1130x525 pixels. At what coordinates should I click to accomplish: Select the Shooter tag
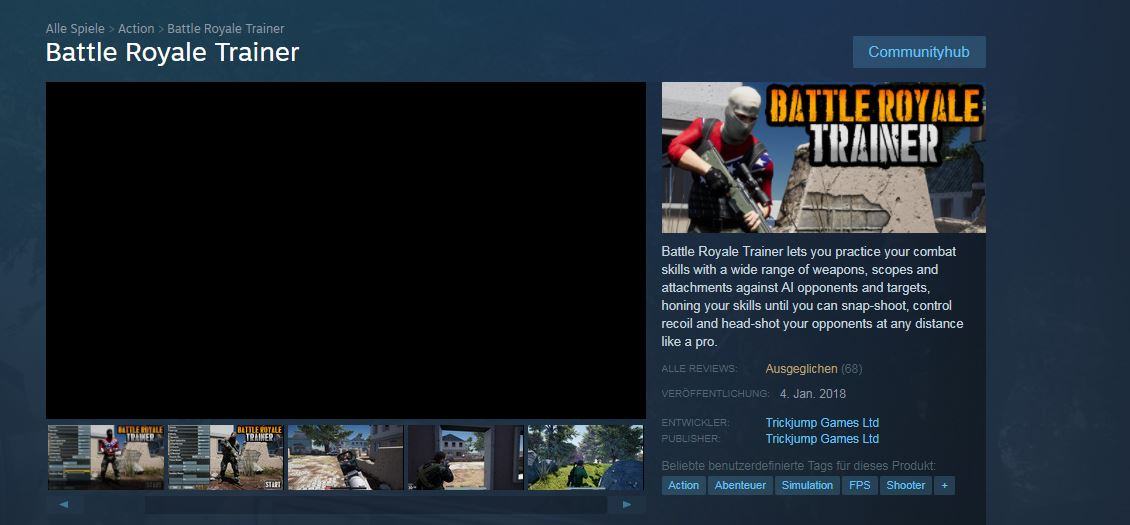point(906,485)
